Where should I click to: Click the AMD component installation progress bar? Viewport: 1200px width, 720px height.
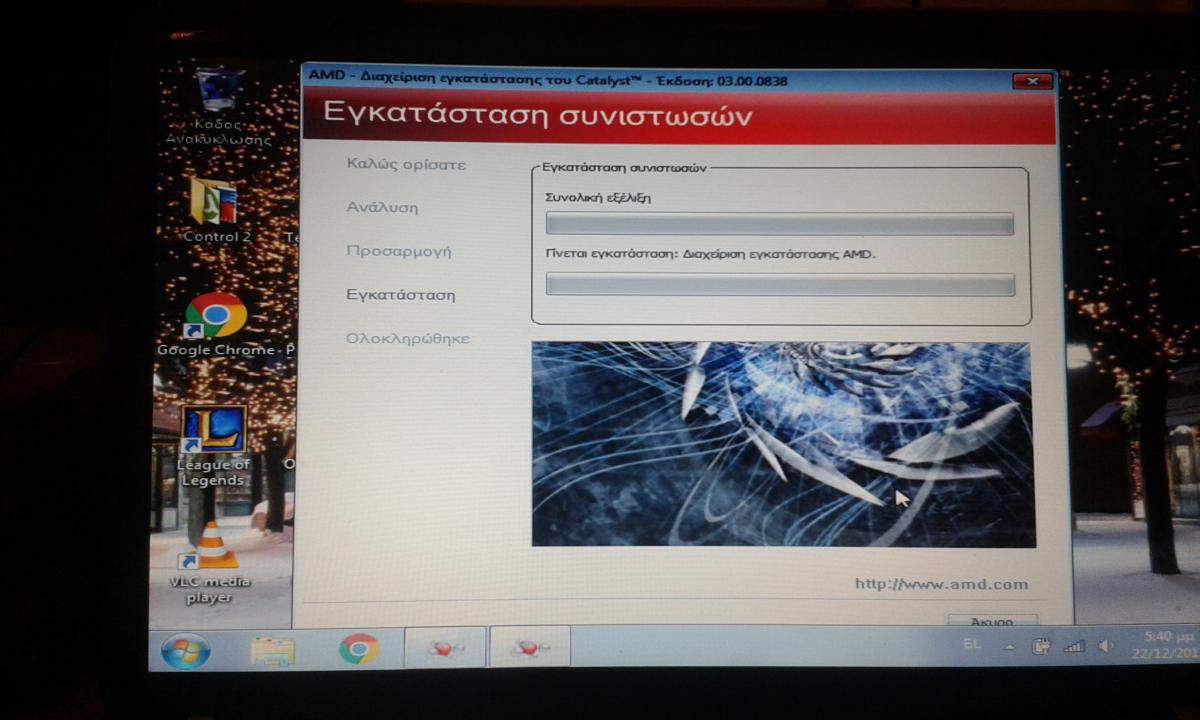pyautogui.click(x=780, y=285)
